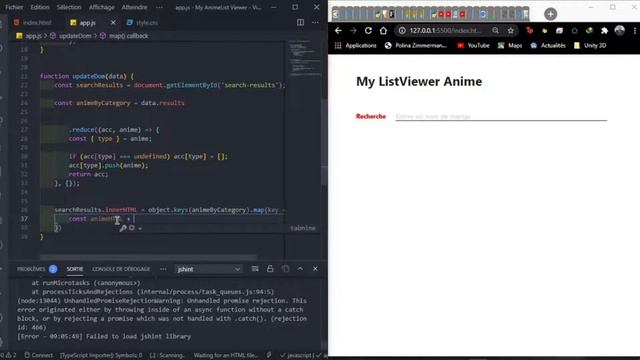Open the Extensions puzzle piece menu

[x=604, y=31]
